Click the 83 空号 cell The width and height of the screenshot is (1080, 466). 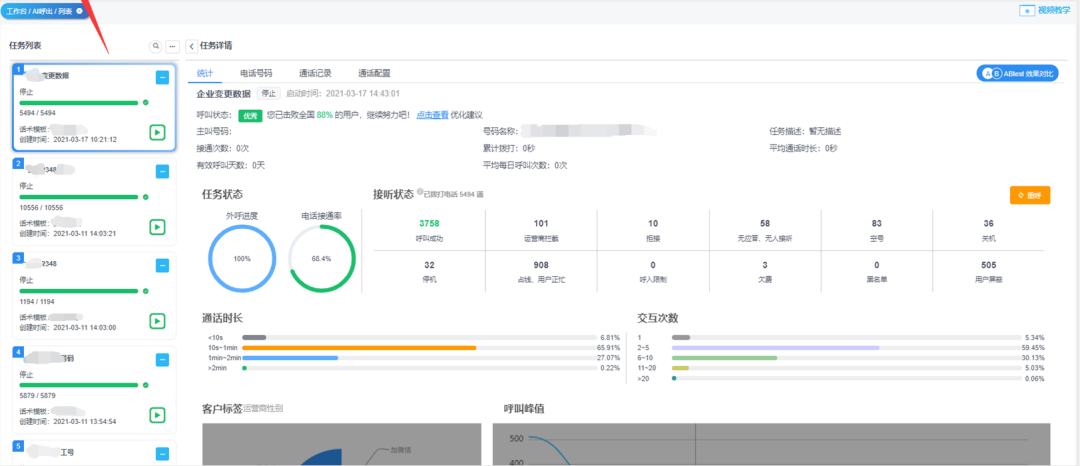point(876,229)
